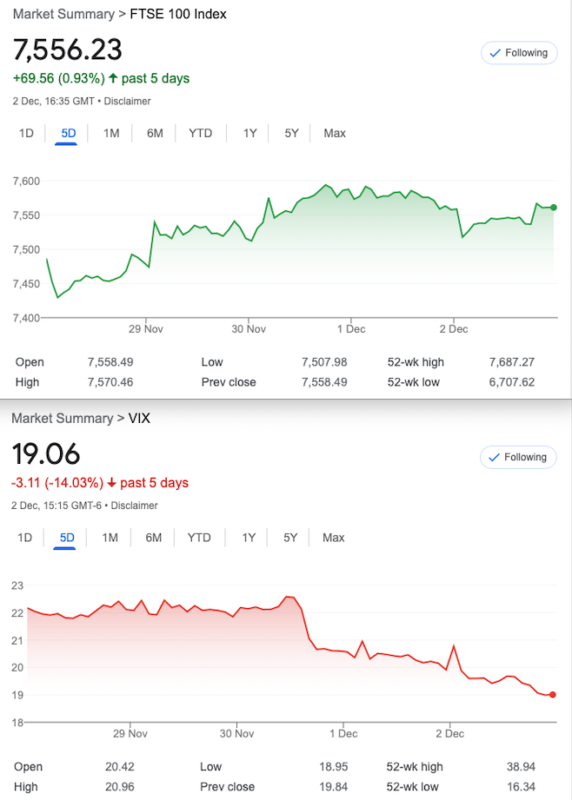Image resolution: width=572 pixels, height=800 pixels.
Task: Click -3.11 (-14.03%) past 5 days change
Action: (x=100, y=483)
